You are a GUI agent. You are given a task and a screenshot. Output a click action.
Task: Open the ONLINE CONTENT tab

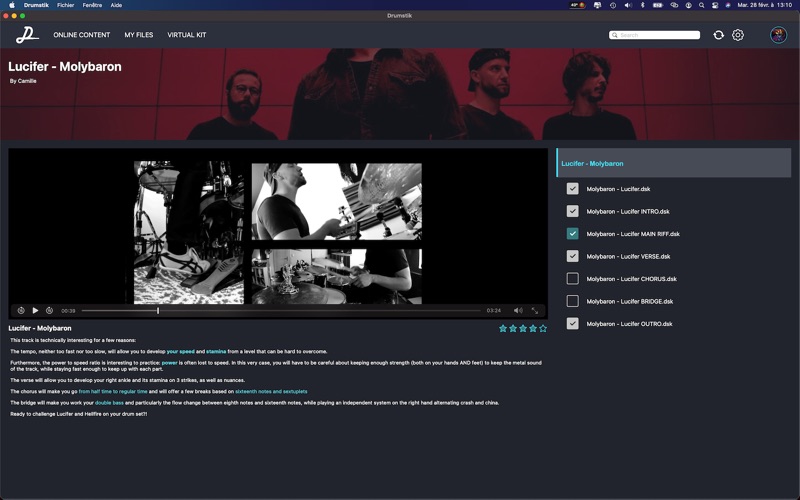click(x=82, y=35)
